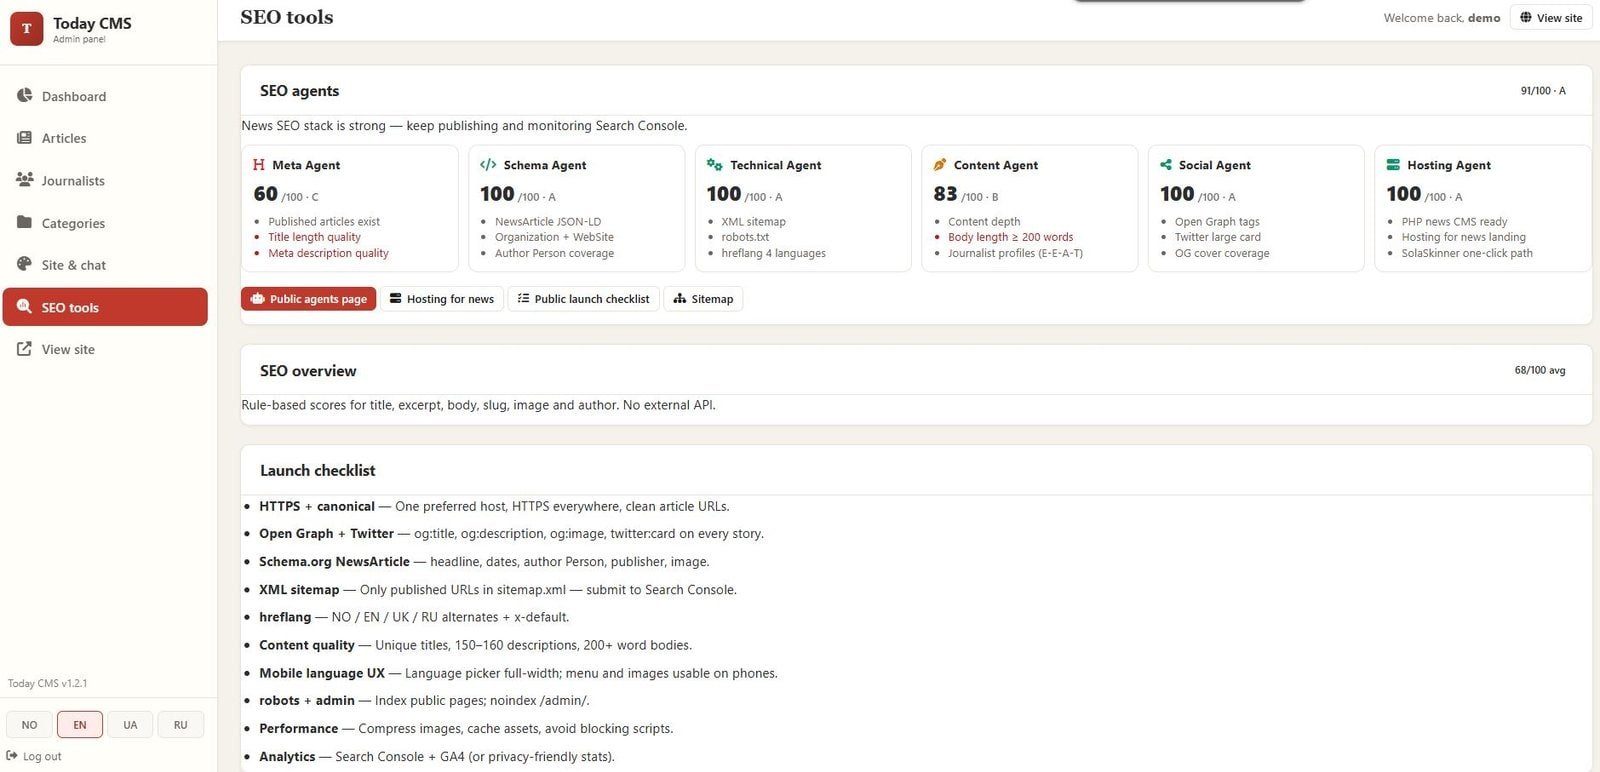Click the server icon on Hosting for news
This screenshot has height=772, width=1600.
[396, 298]
